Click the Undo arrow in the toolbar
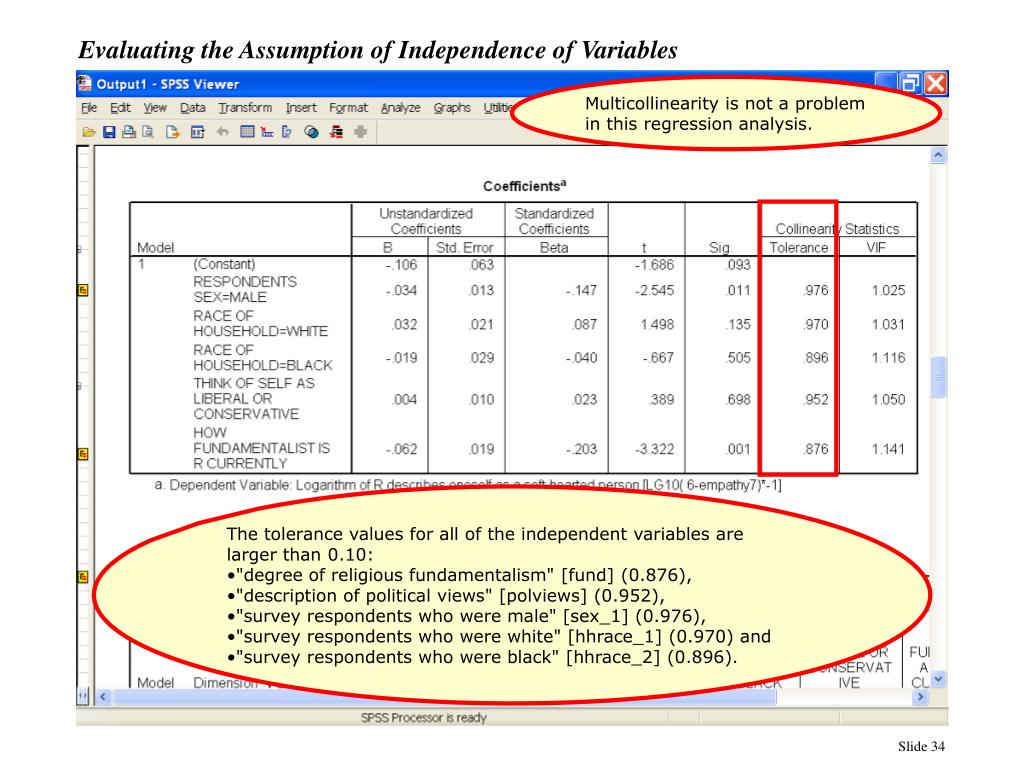This screenshot has width=1024, height=768. point(223,132)
